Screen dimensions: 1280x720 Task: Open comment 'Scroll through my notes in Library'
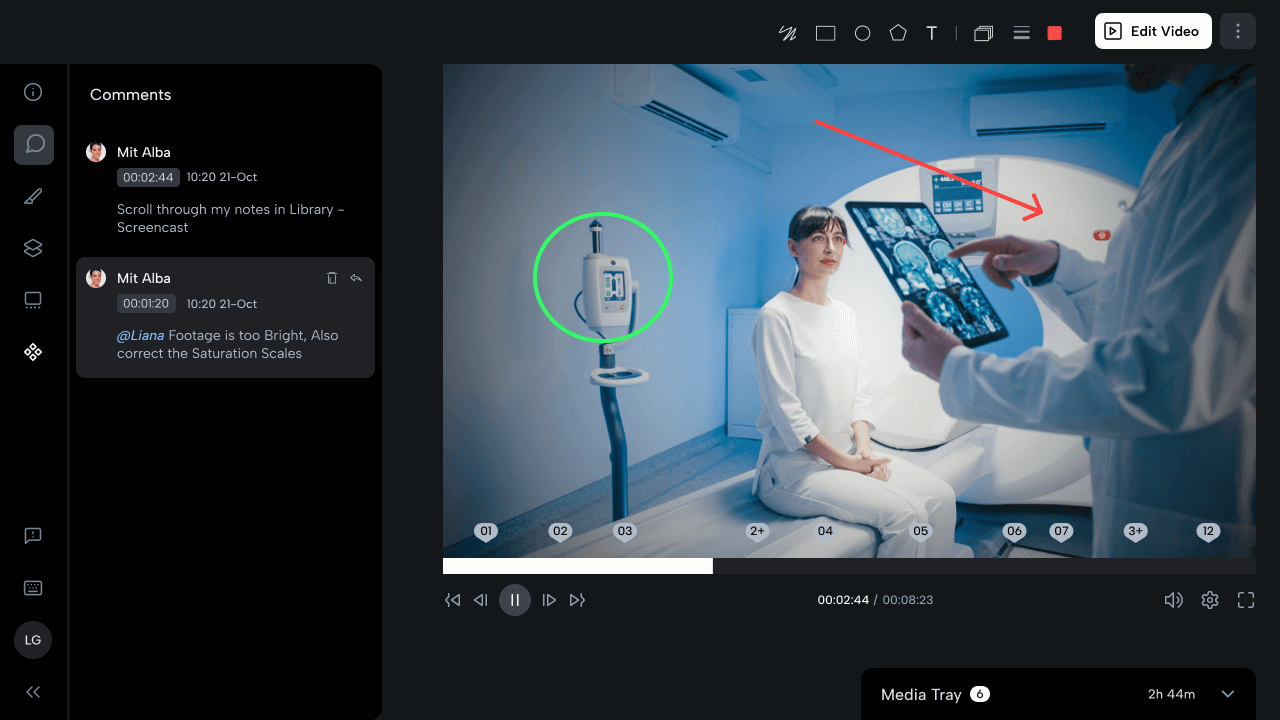[x=230, y=218]
